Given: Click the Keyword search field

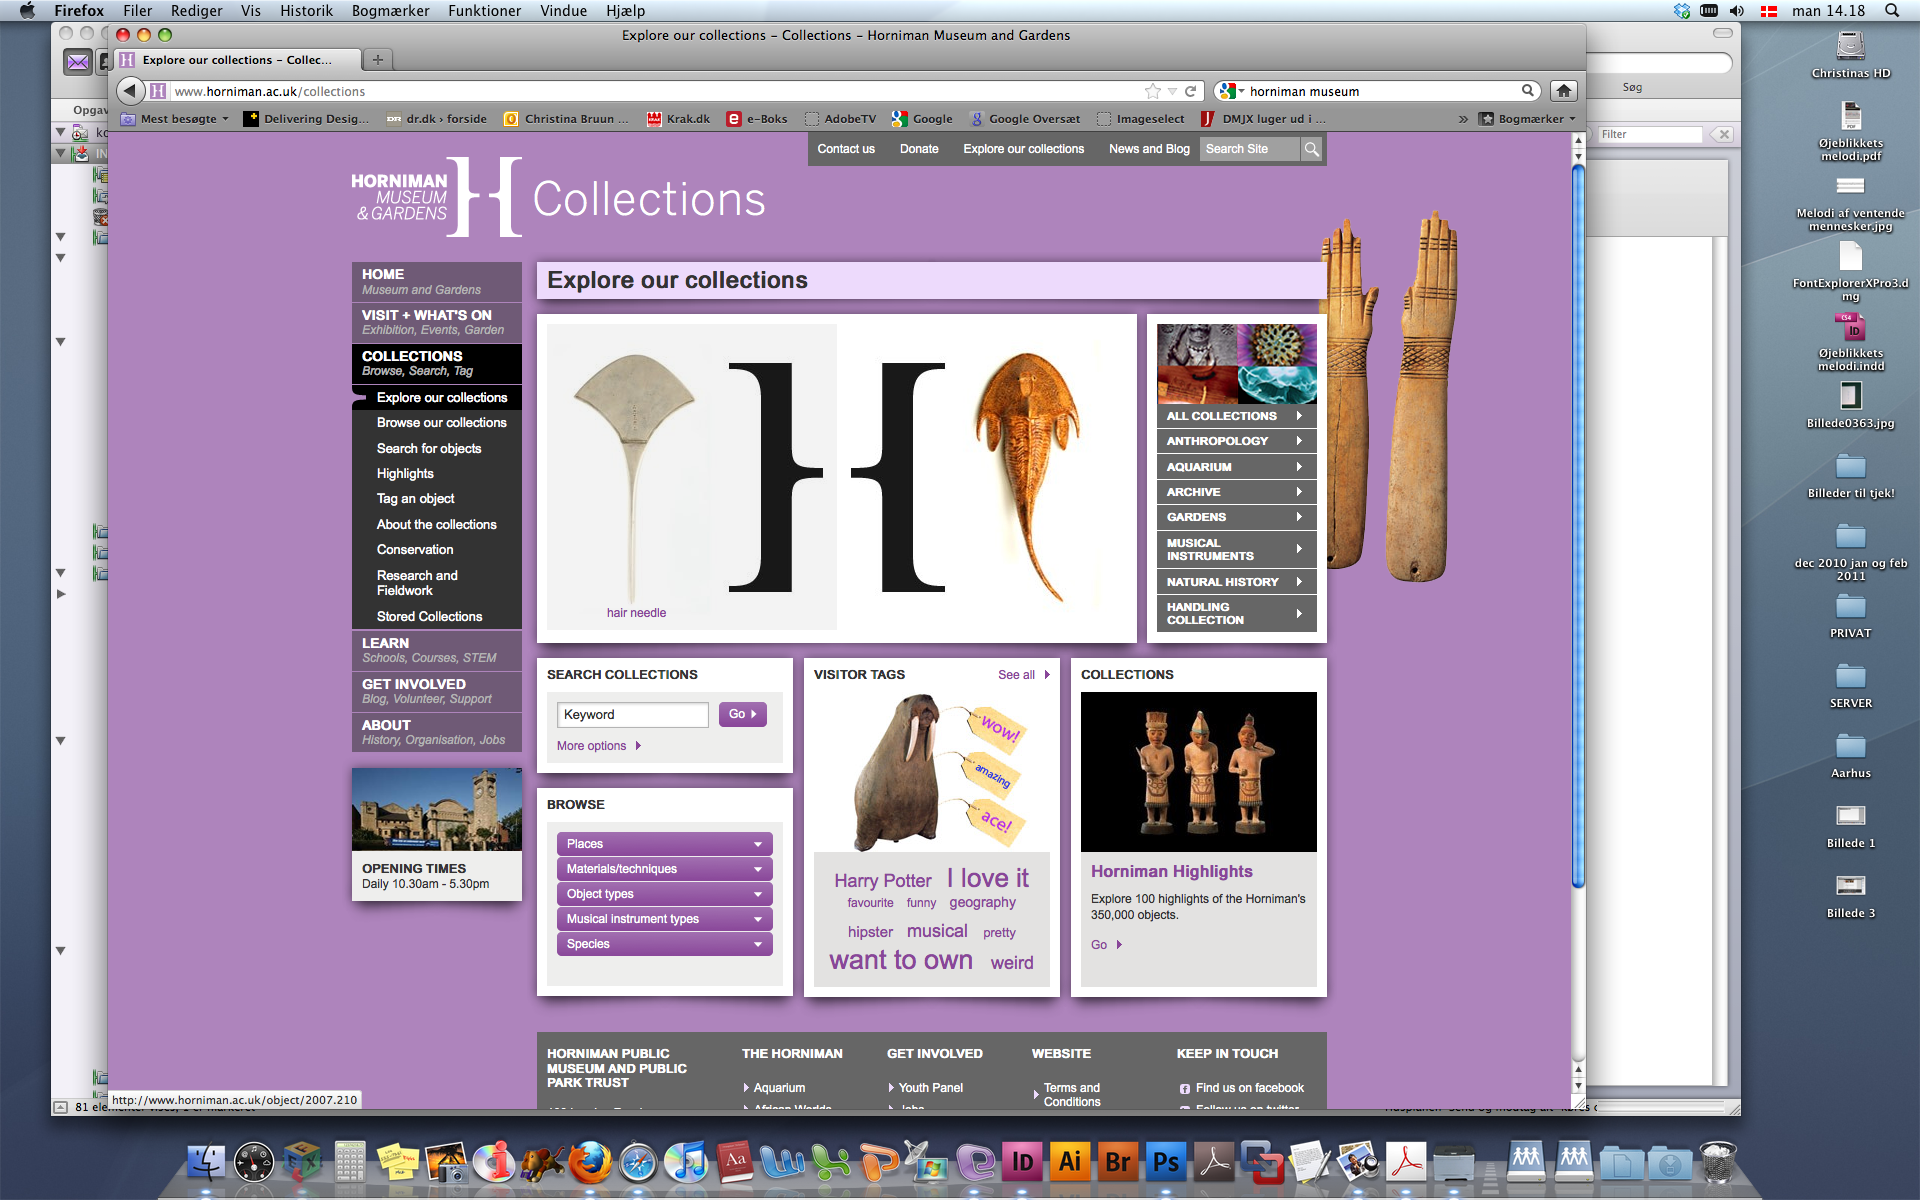Looking at the screenshot, I should tap(632, 714).
